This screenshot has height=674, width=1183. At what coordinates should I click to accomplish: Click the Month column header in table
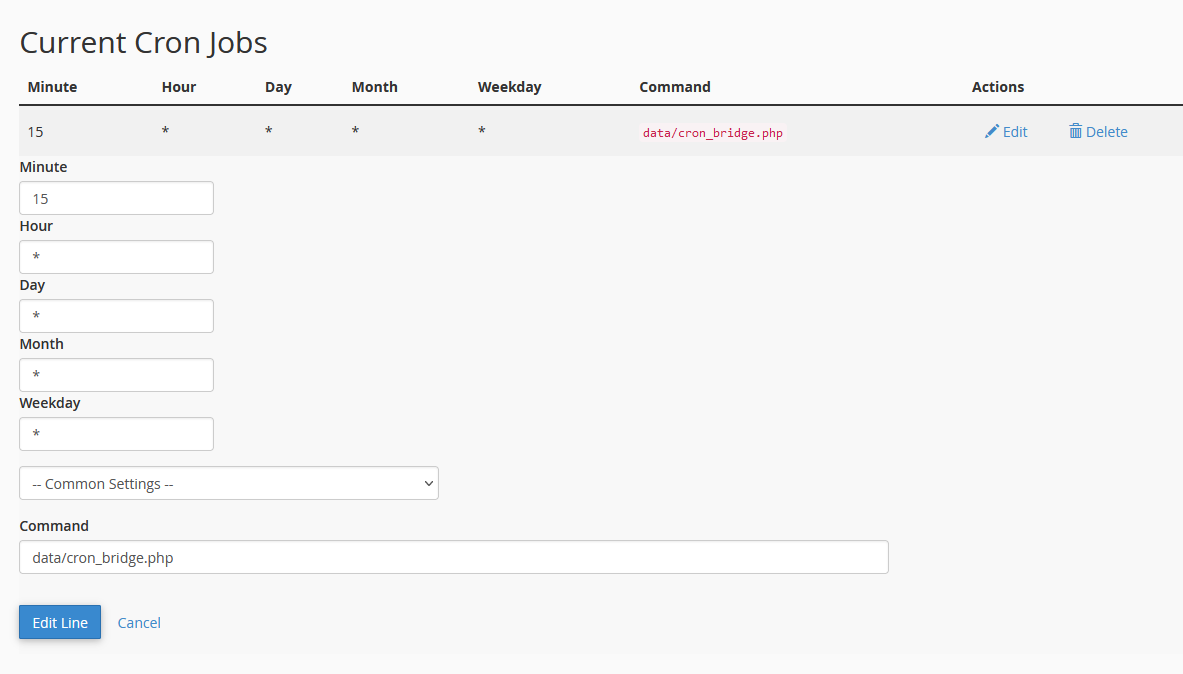[x=374, y=87]
